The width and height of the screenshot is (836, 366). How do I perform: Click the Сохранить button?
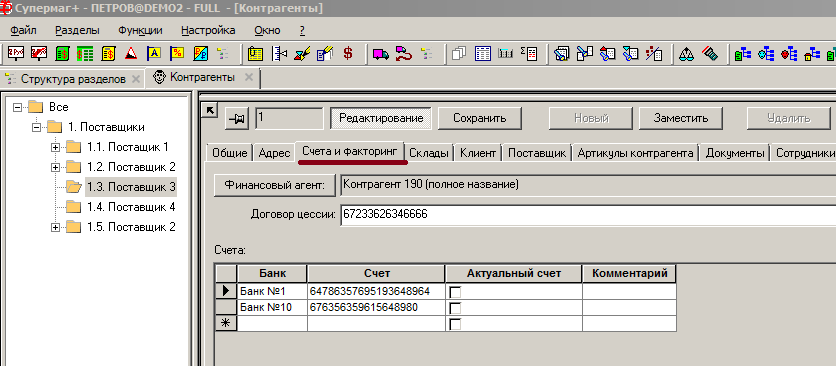point(479,118)
